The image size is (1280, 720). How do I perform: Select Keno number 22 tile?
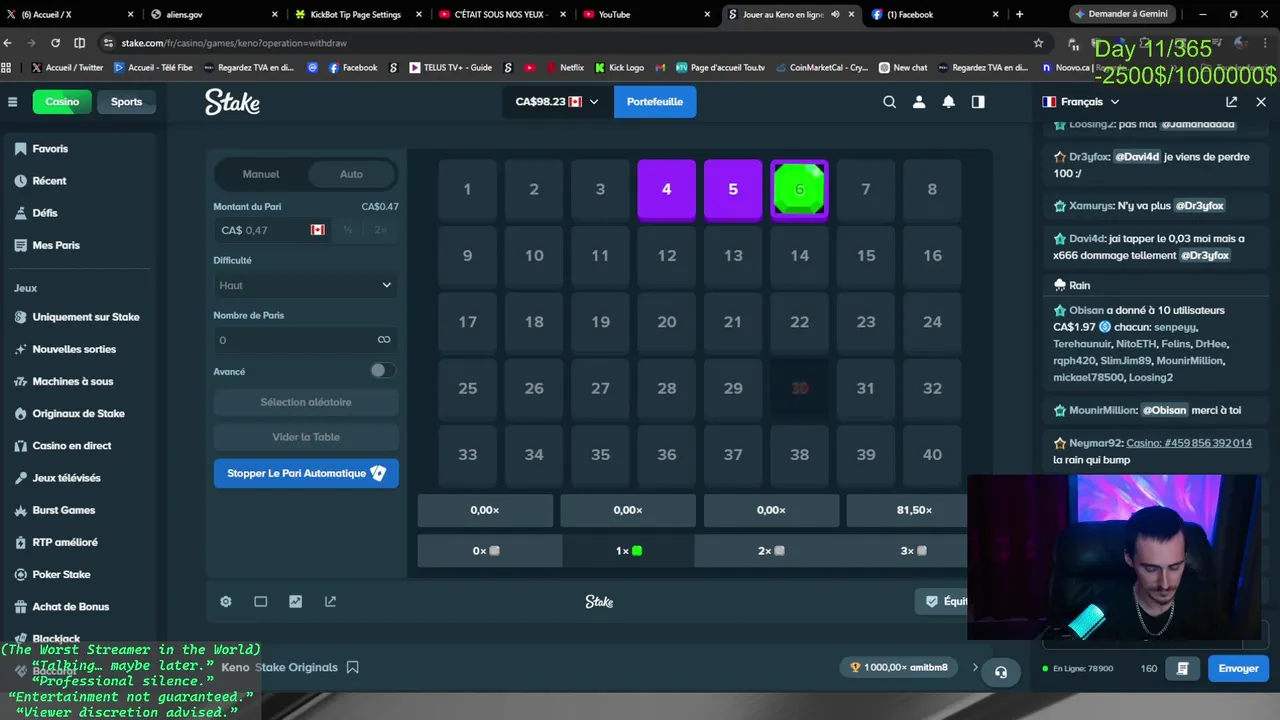(x=799, y=322)
